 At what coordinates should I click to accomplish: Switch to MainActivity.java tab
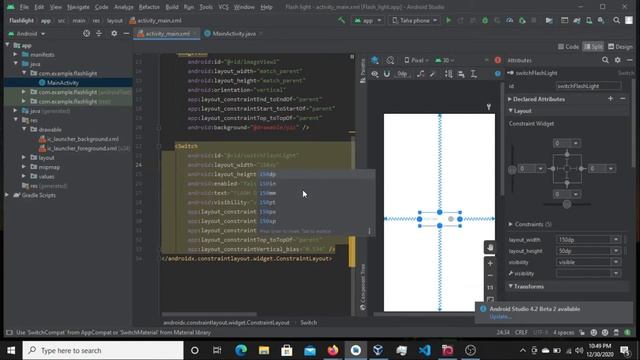pyautogui.click(x=233, y=34)
